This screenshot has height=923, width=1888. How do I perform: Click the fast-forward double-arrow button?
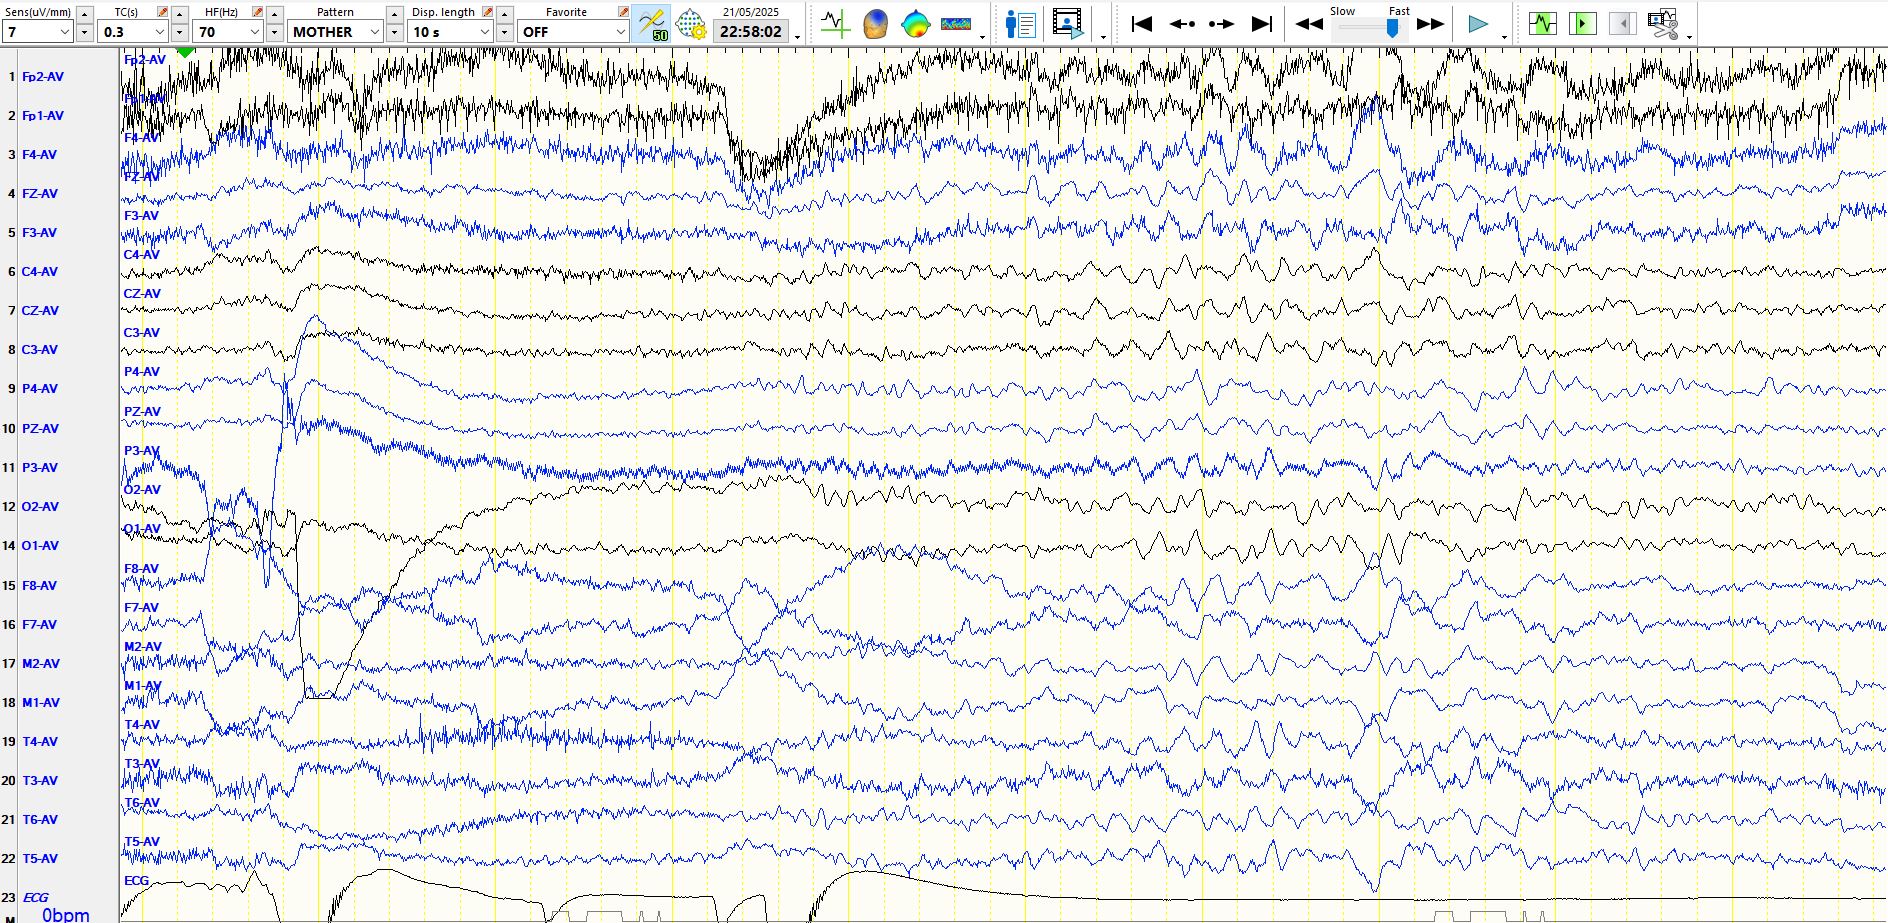coord(1431,24)
